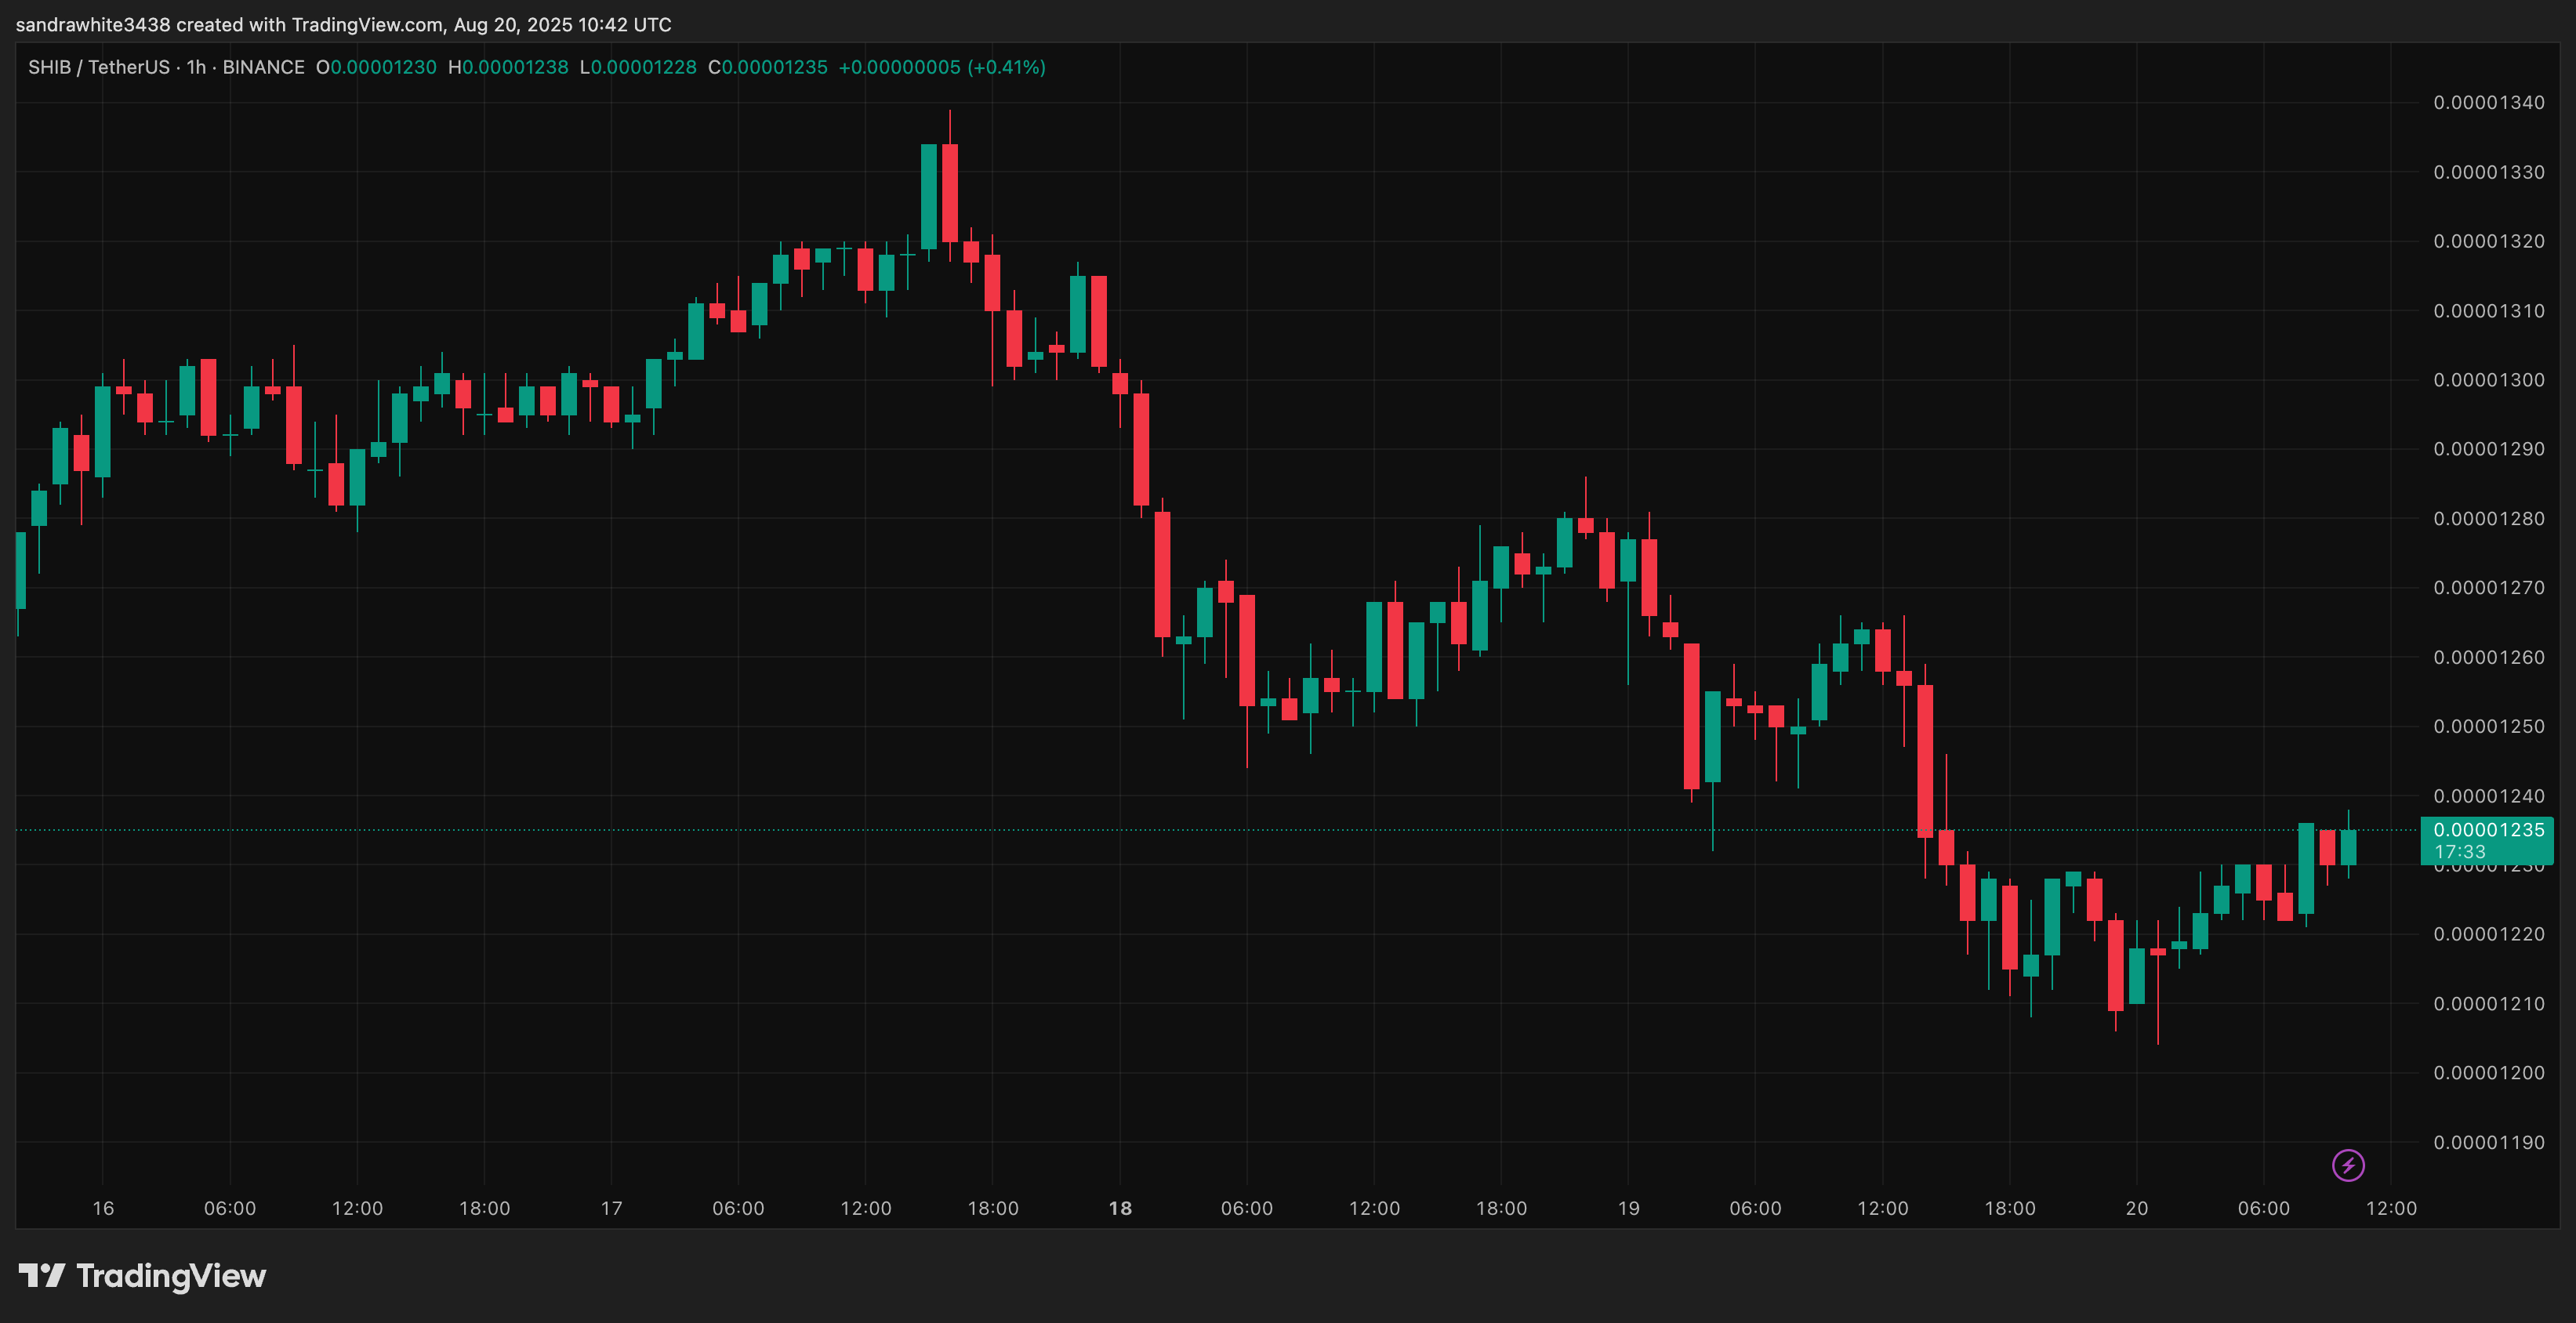2576x1323 pixels.
Task: Click the Close value C0.00001235
Action: pyautogui.click(x=767, y=67)
